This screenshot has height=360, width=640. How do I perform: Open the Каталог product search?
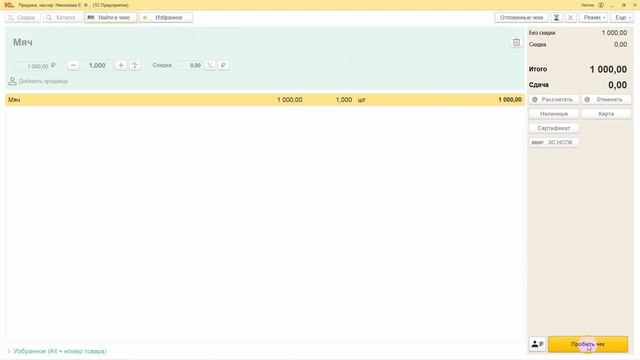click(x=63, y=18)
